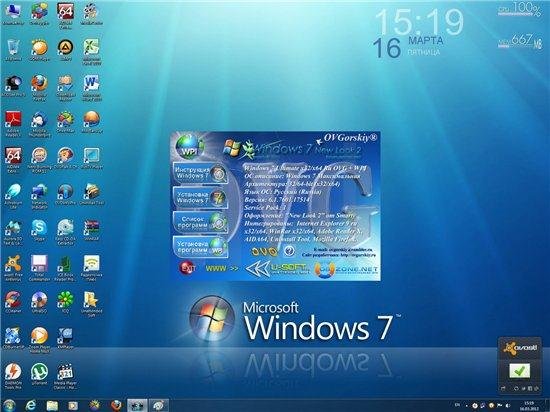
Task: Open Nero Burning ROM desktop shortcut
Action: [39, 160]
